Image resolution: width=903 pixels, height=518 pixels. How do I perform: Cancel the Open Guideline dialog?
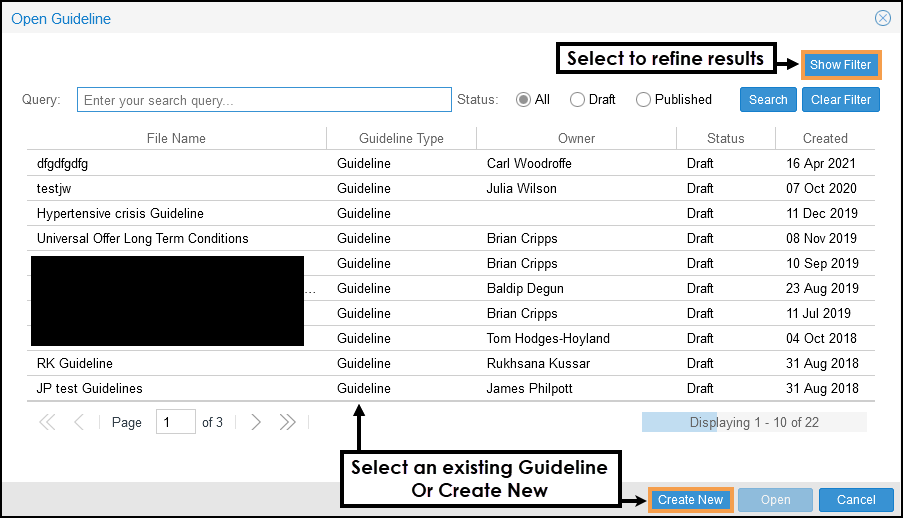pyautogui.click(x=855, y=500)
